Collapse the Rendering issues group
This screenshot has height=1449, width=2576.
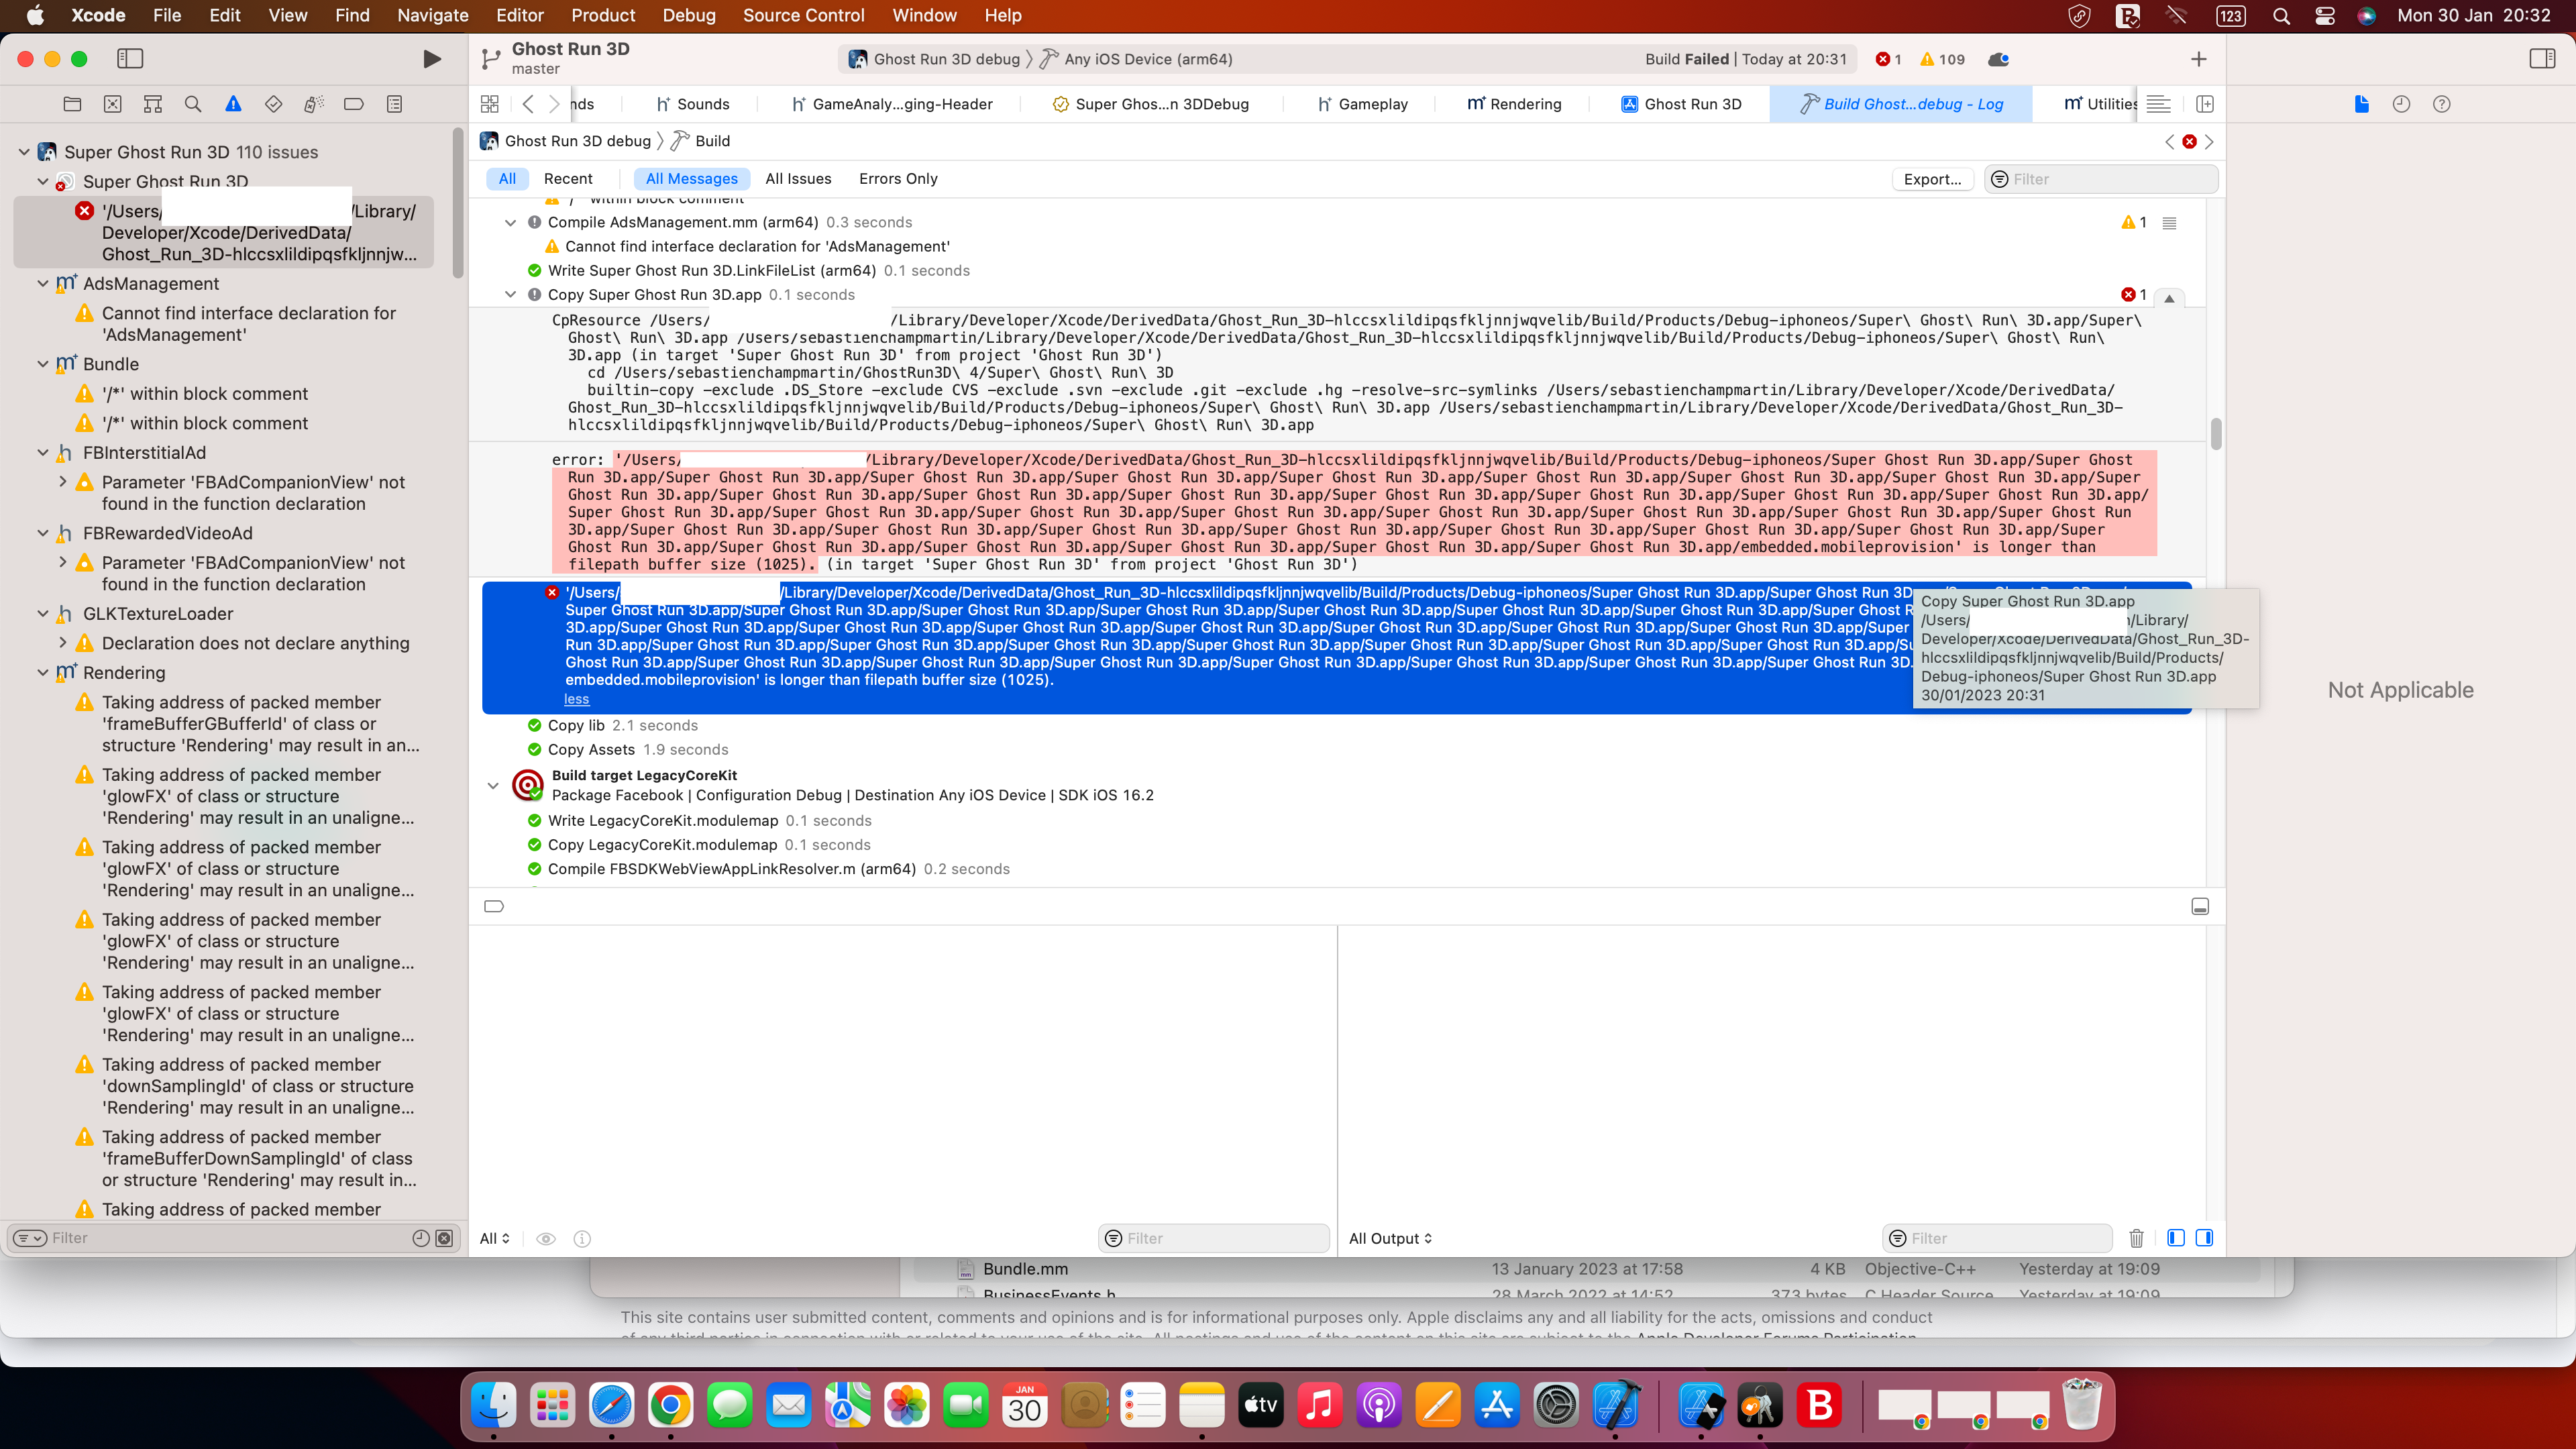(43, 673)
